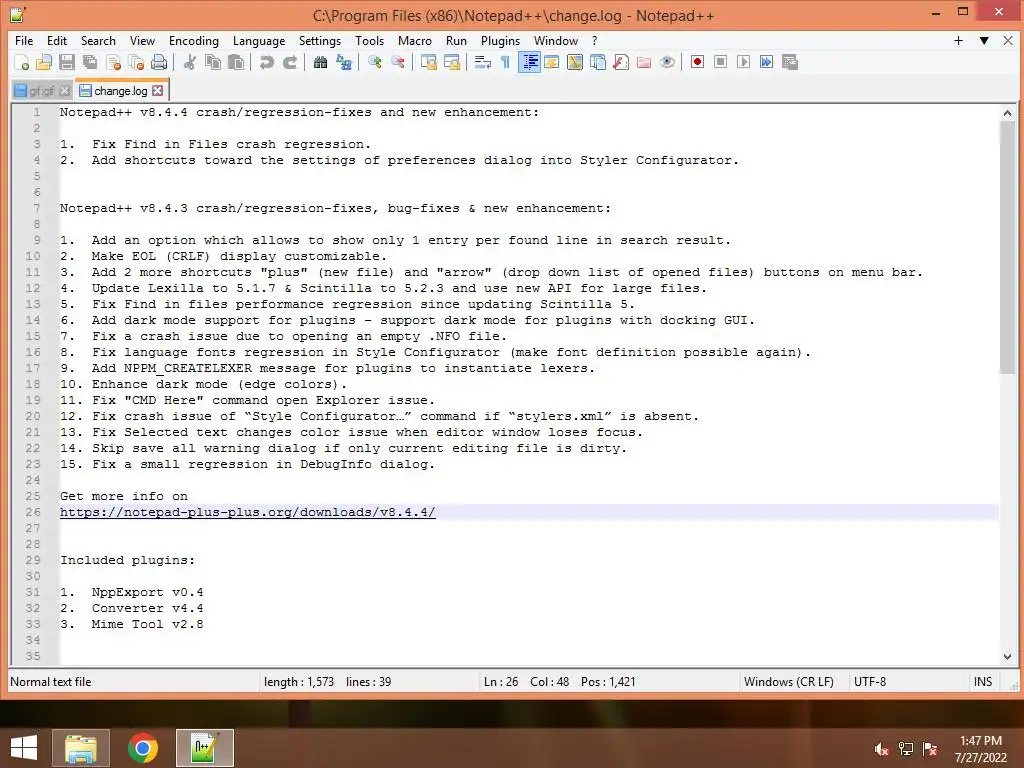This screenshot has width=1024, height=768.
Task: Run macro multiple times icon
Action: point(766,62)
